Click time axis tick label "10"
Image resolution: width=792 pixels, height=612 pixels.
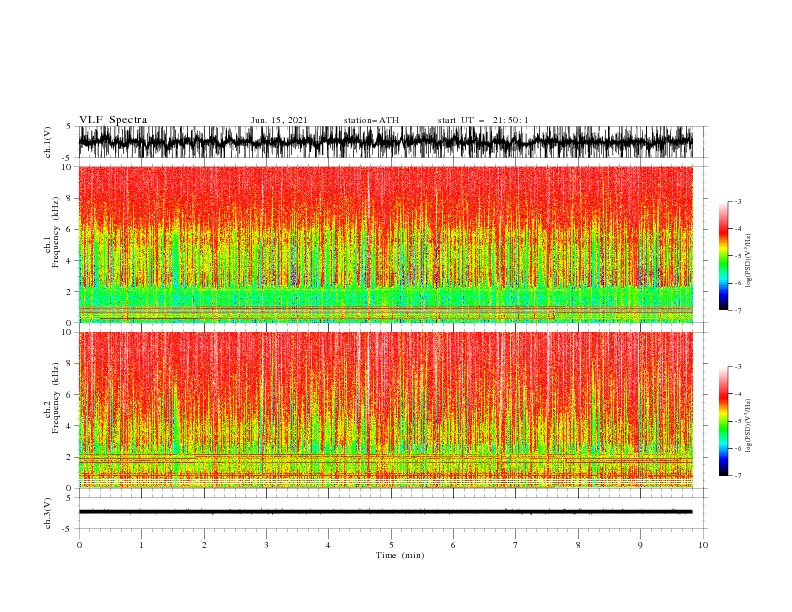click(703, 545)
